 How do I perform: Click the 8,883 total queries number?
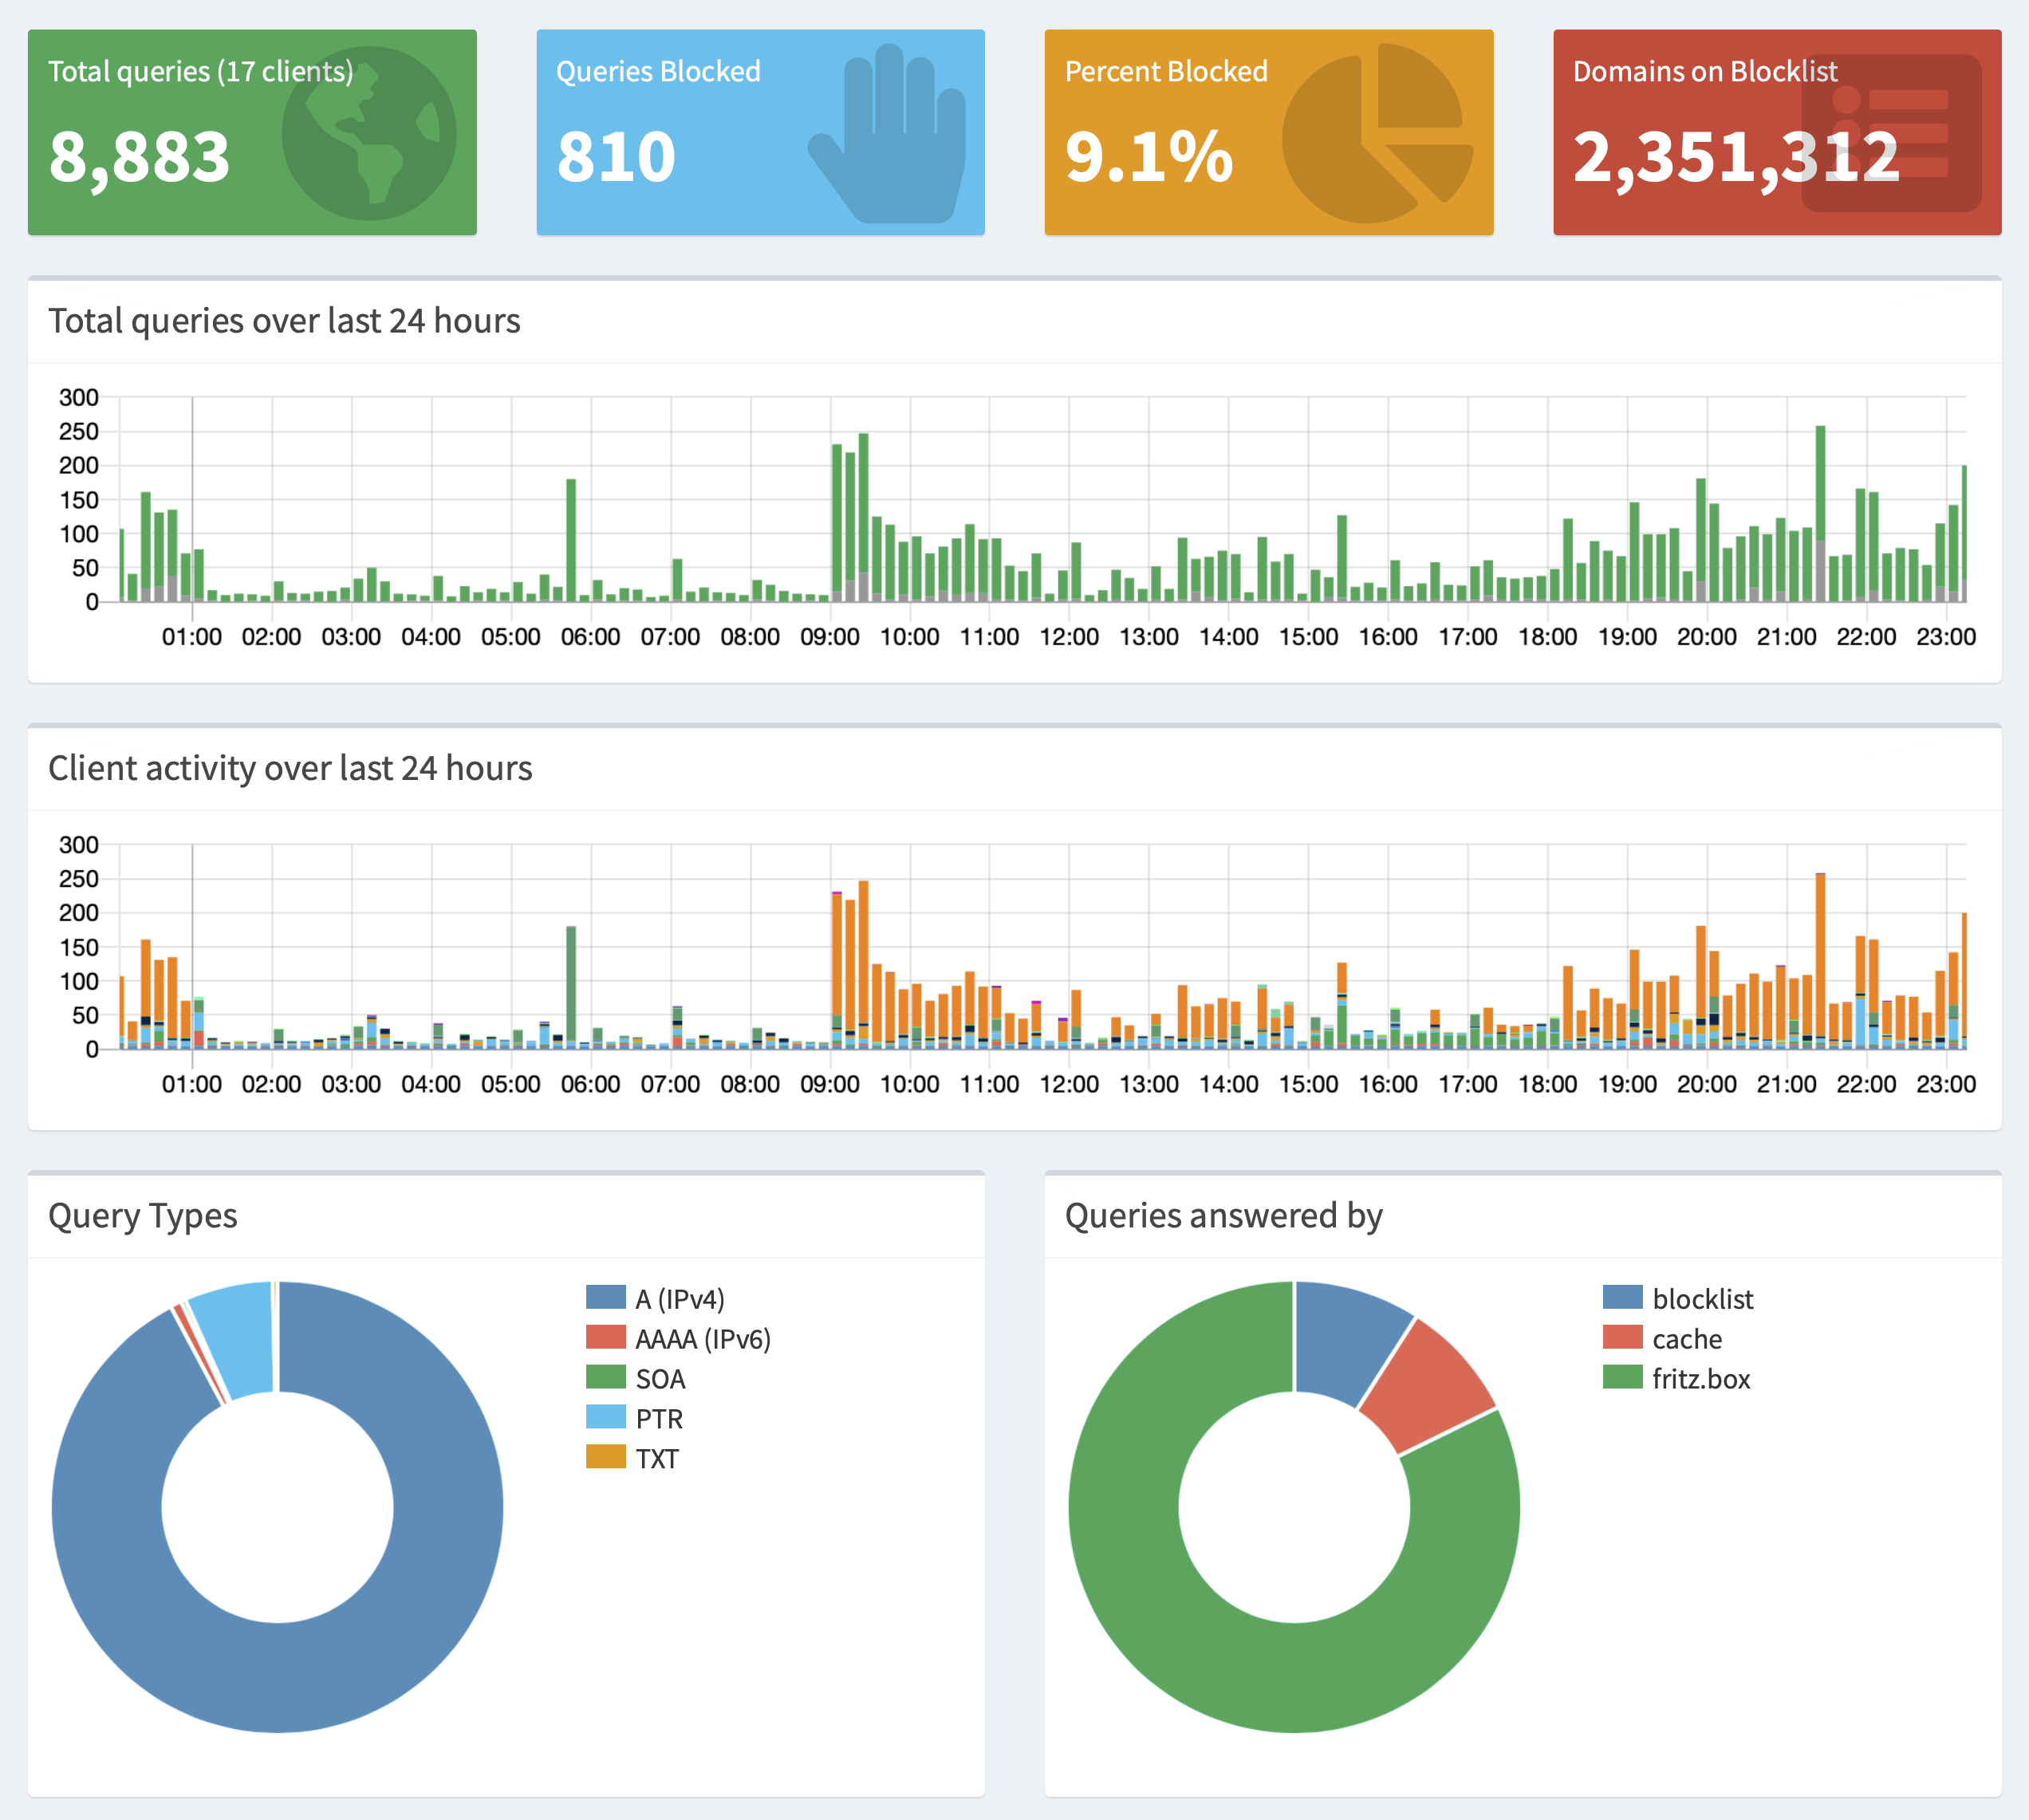[x=139, y=157]
